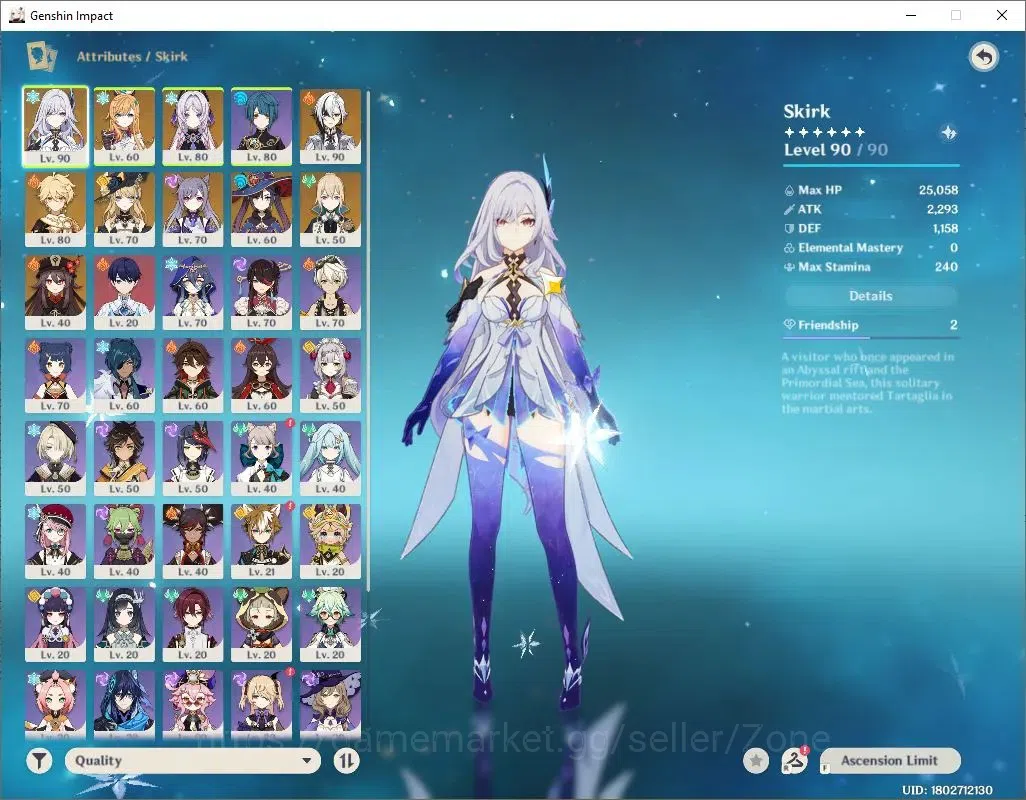This screenshot has height=800, width=1026.
Task: Select Heizou's Lv. 20 portrait
Action: tap(193, 625)
